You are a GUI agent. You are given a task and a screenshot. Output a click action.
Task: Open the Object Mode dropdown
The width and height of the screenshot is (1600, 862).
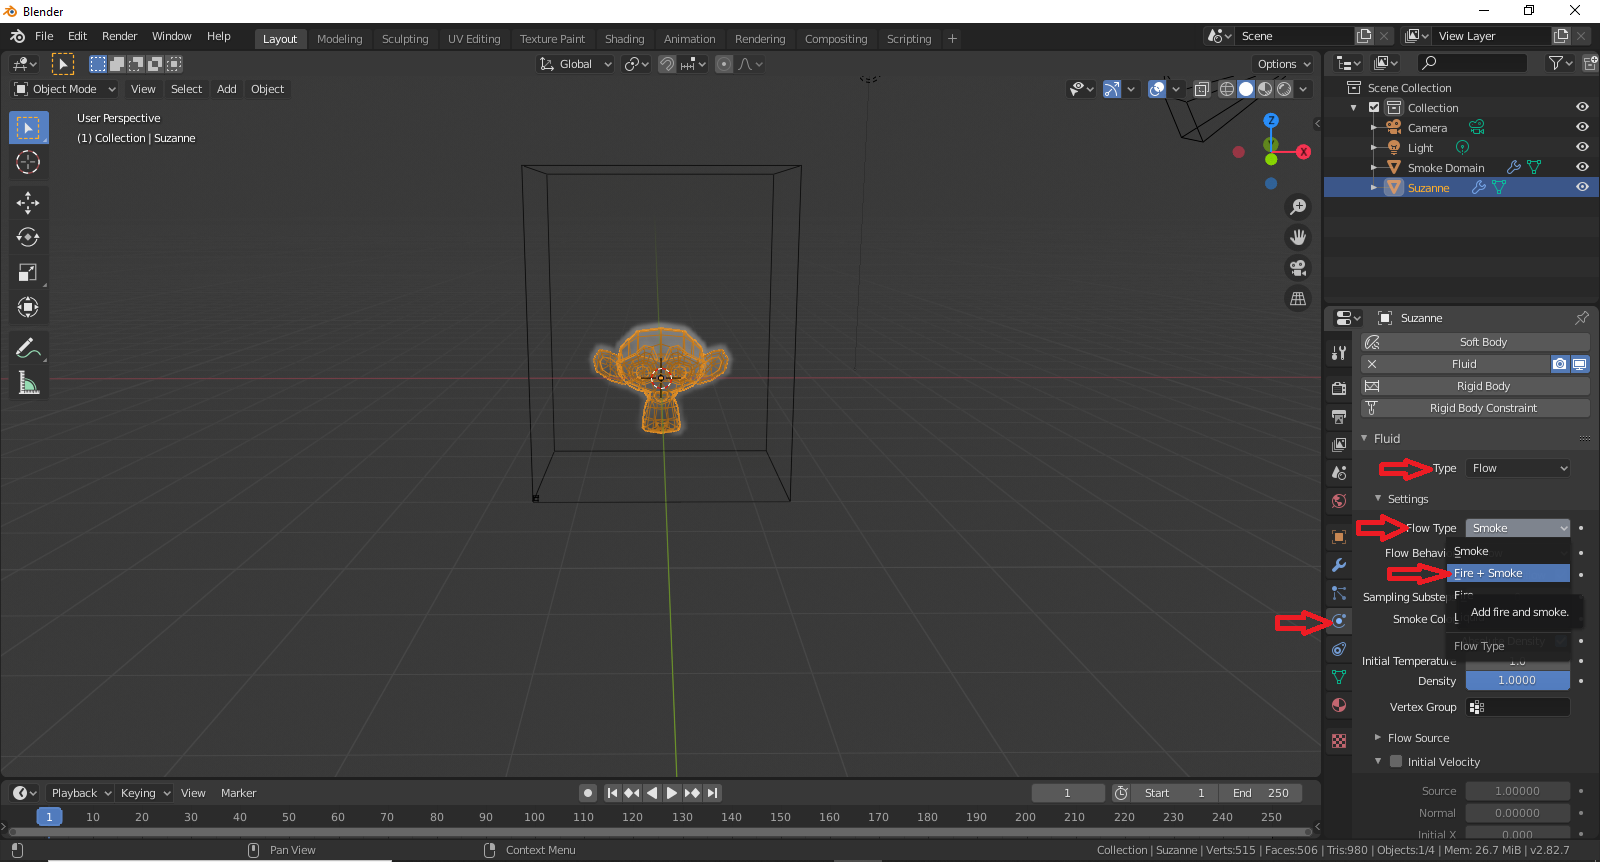(65, 89)
